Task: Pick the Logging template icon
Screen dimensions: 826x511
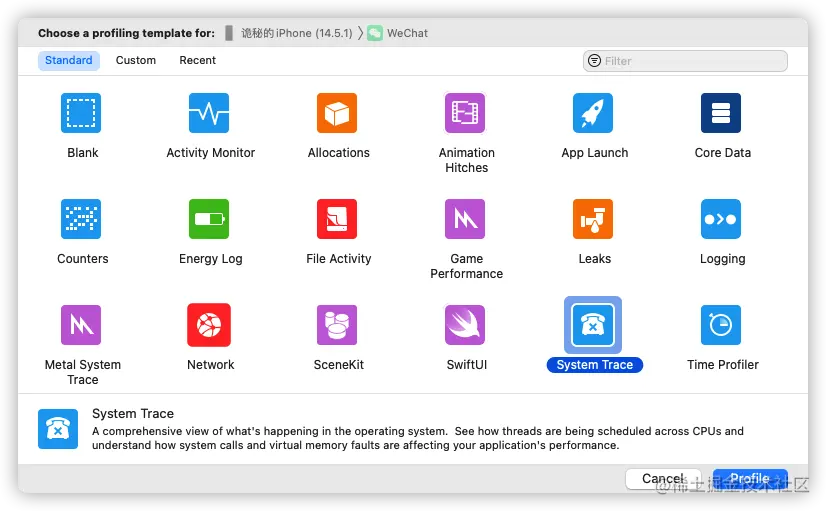Action: pos(721,219)
